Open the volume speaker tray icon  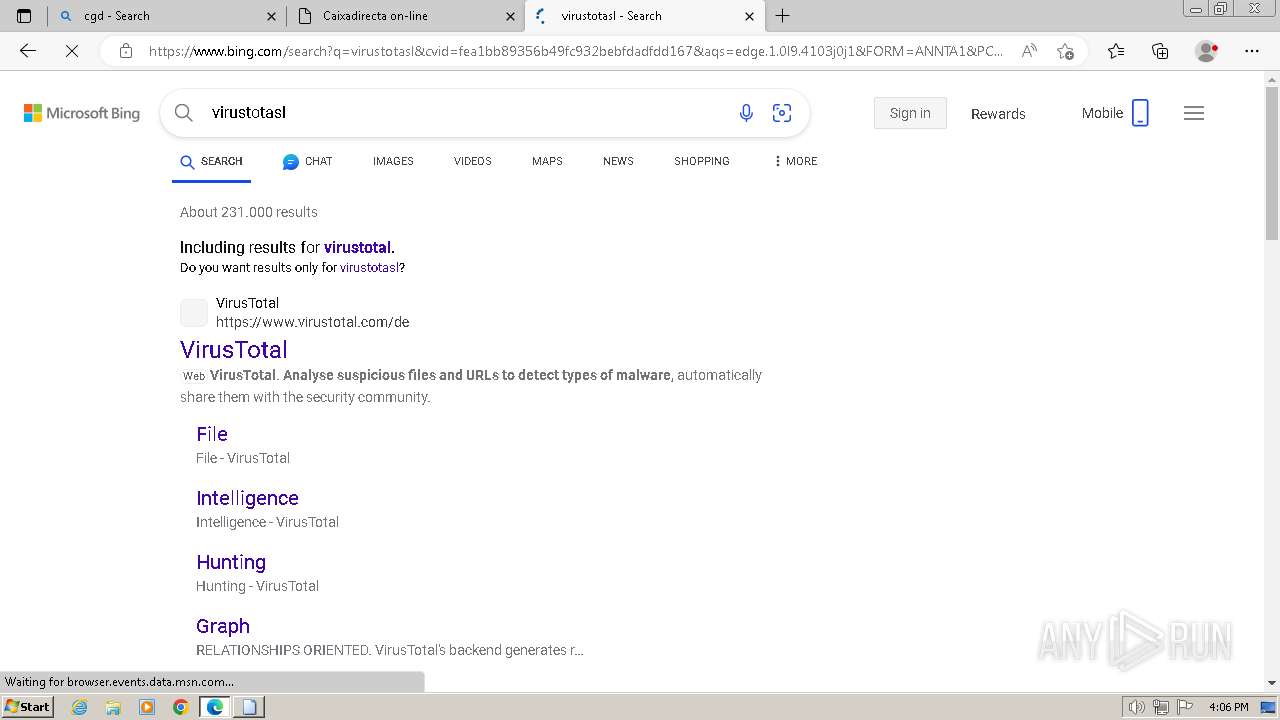pyautogui.click(x=1137, y=707)
